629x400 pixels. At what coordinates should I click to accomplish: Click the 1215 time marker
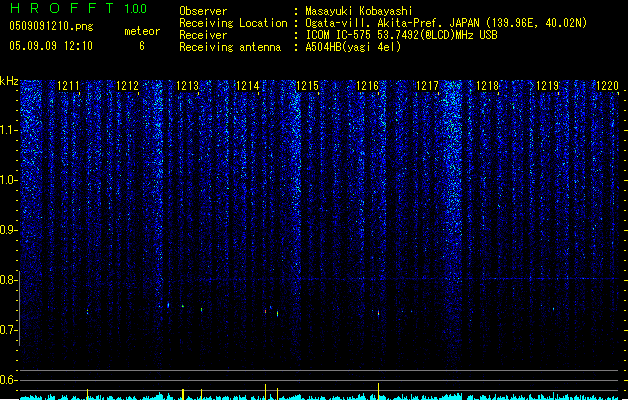pyautogui.click(x=307, y=86)
